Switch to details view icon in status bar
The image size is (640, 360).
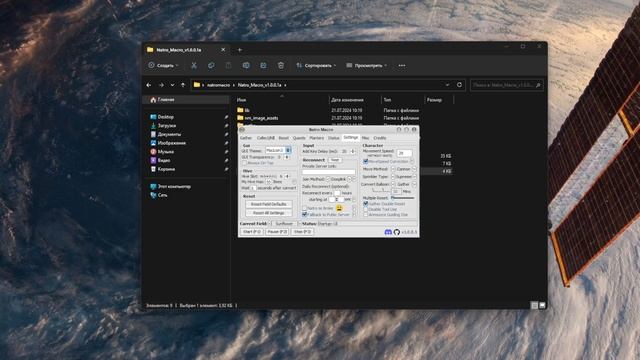pos(534,305)
